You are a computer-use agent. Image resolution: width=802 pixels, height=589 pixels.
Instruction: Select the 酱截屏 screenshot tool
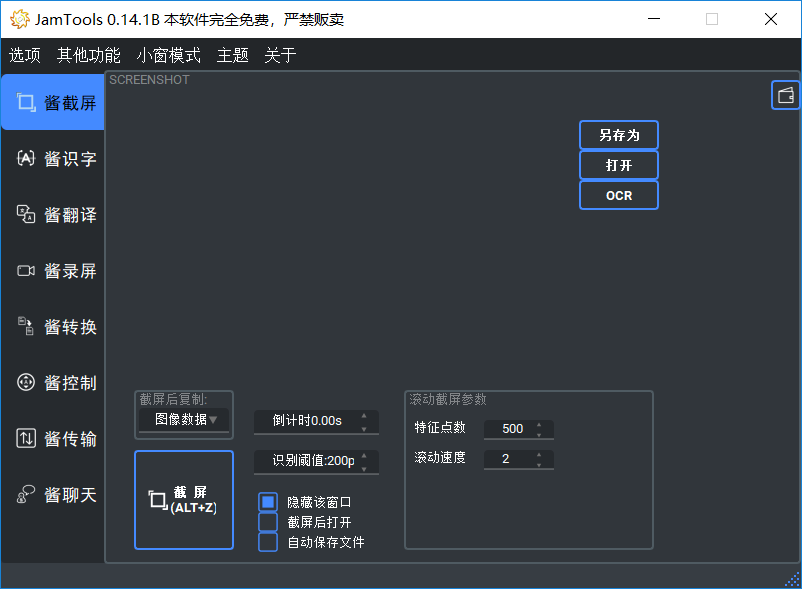pos(55,101)
